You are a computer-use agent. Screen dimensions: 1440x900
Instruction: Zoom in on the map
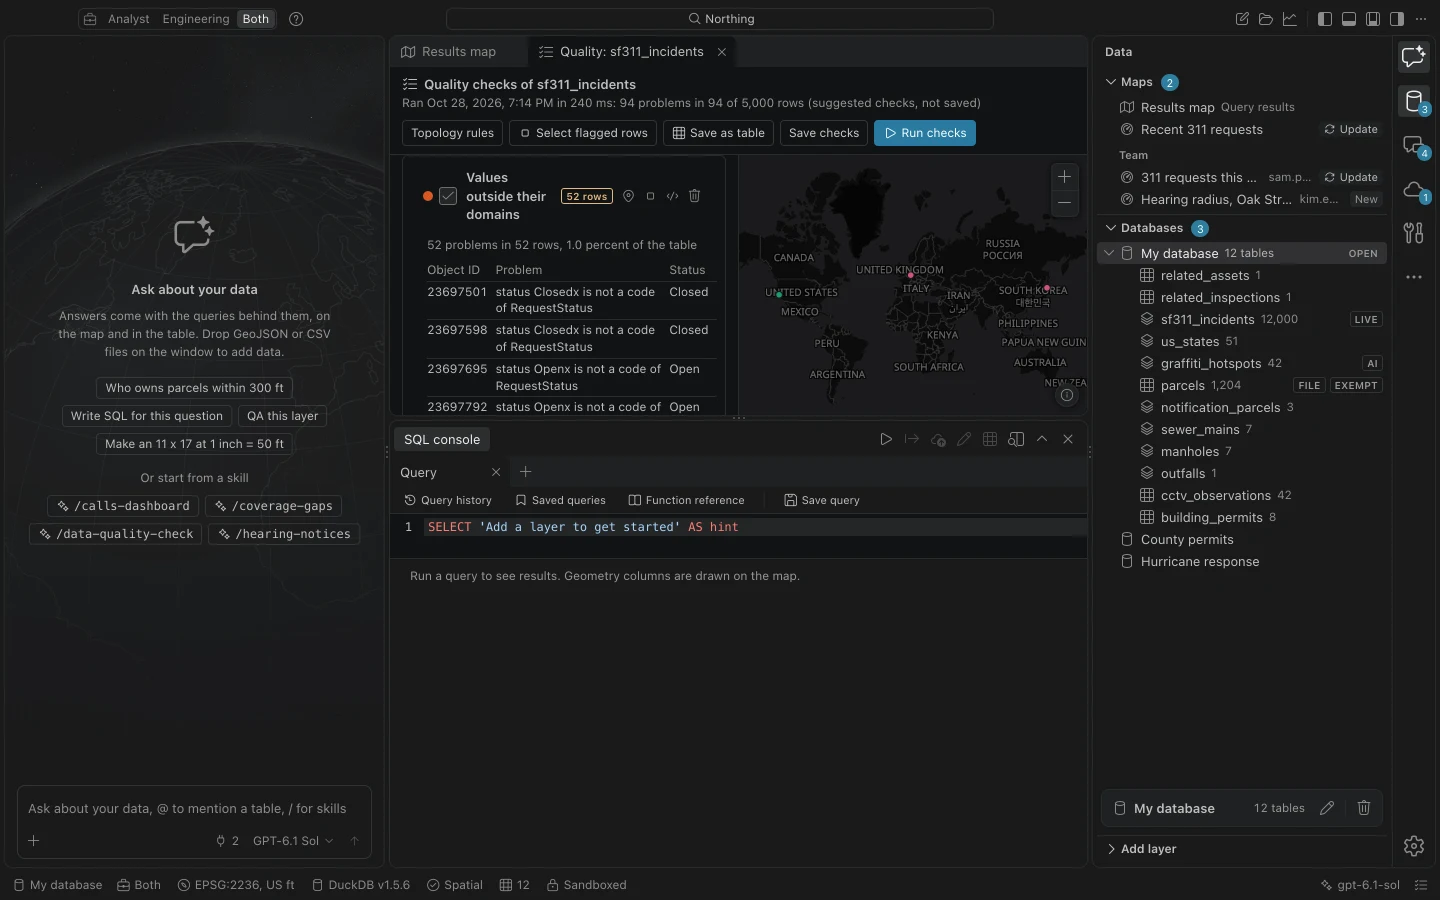(1065, 177)
